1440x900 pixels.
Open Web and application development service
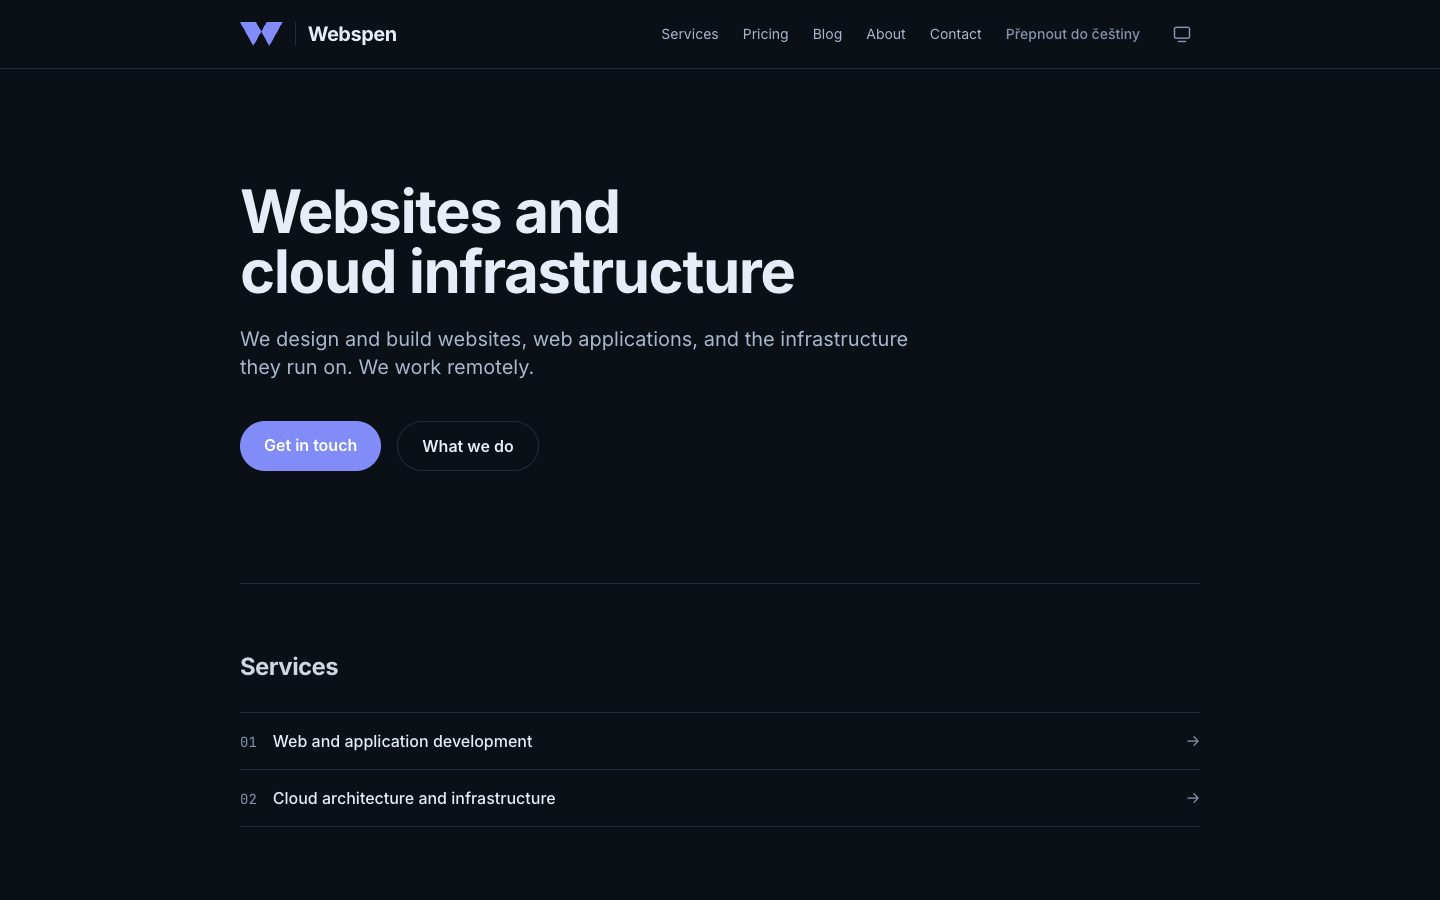720,741
